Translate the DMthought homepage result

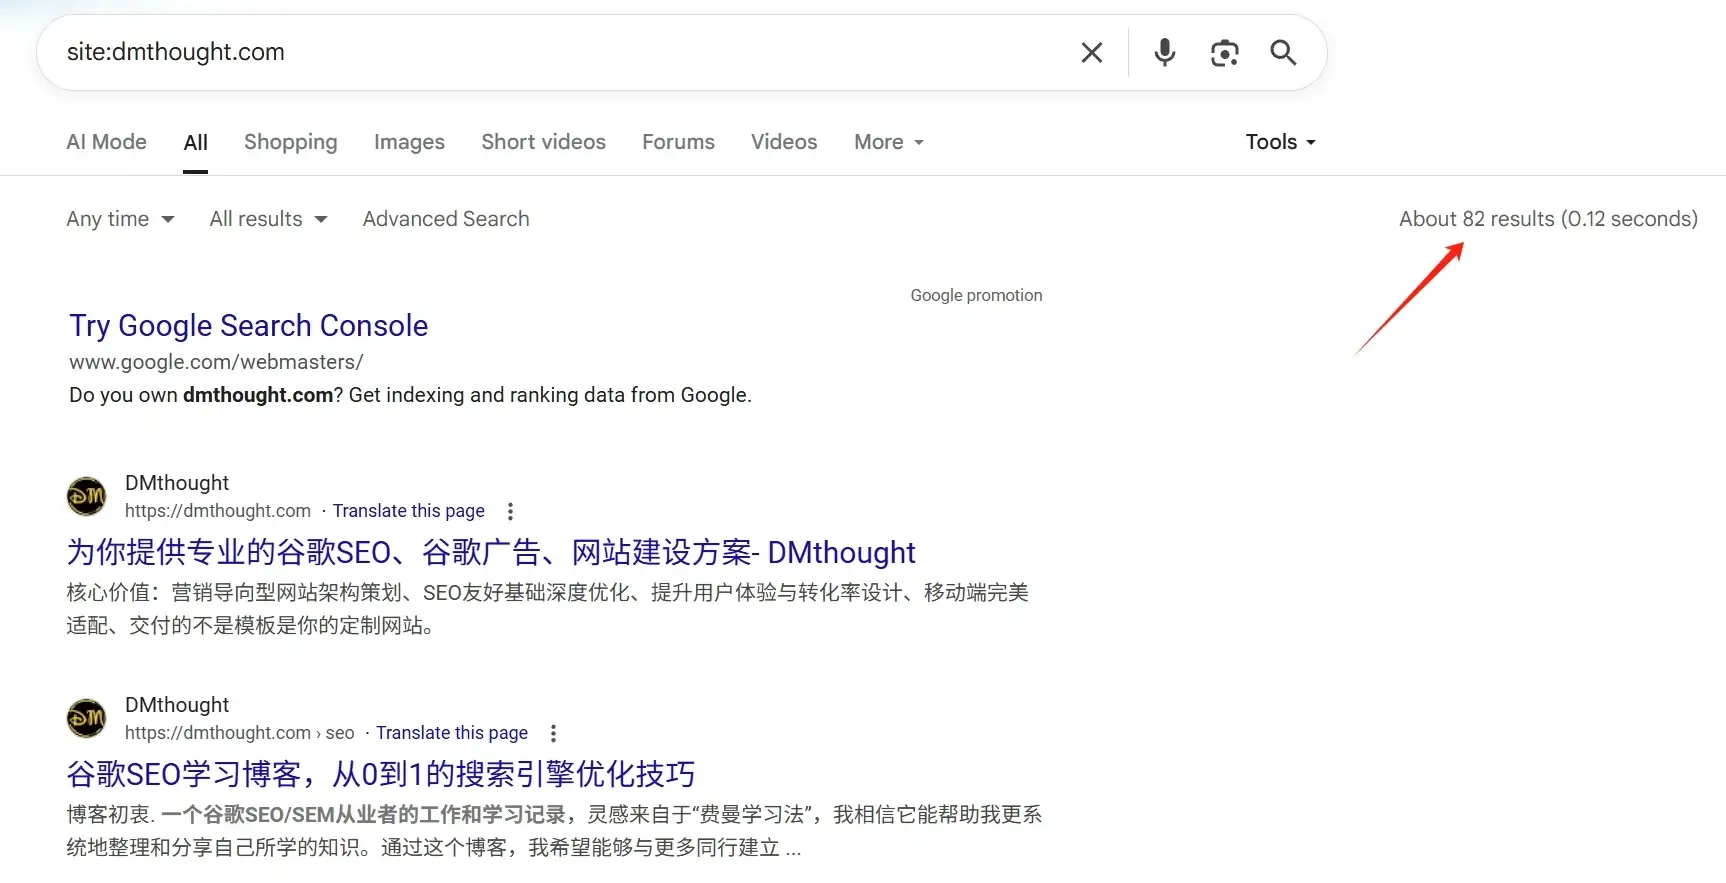click(x=408, y=511)
